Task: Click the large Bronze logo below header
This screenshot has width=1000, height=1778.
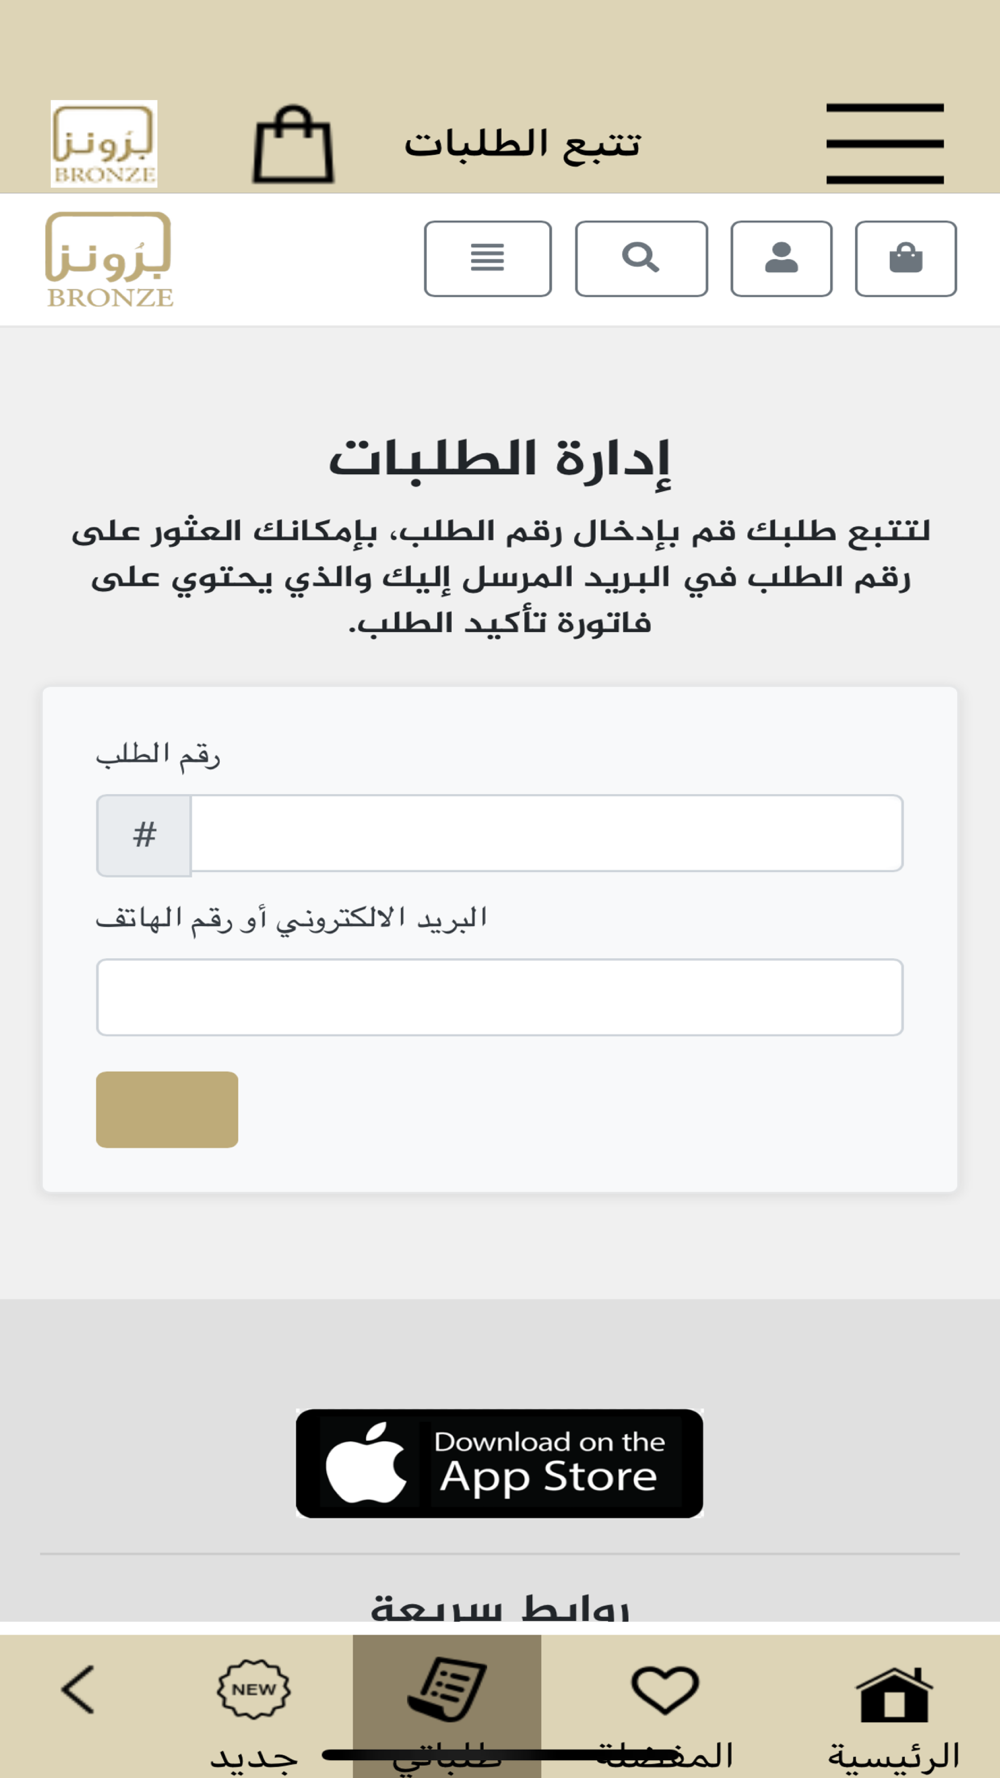Action: click(x=109, y=259)
